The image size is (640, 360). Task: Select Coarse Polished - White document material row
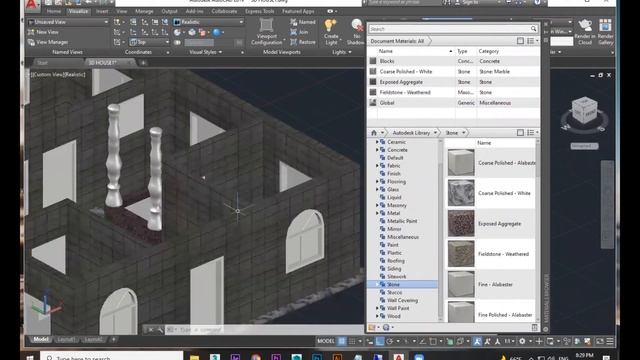pyautogui.click(x=453, y=71)
